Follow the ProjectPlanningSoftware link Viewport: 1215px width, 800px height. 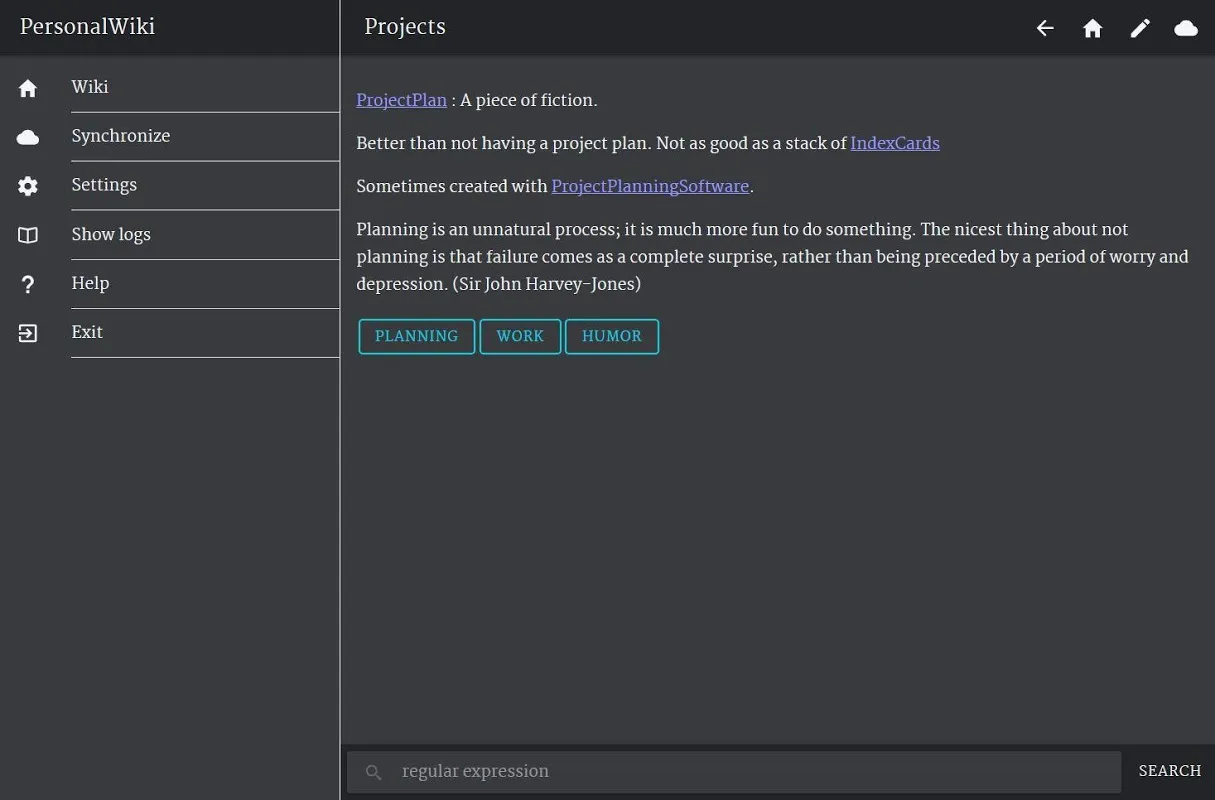pyautogui.click(x=650, y=186)
